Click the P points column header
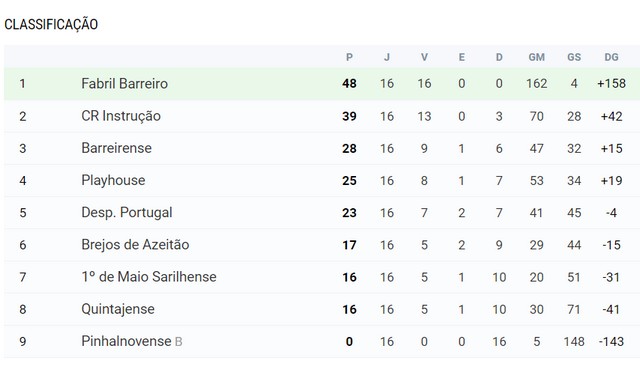The height and width of the screenshot is (367, 640). [x=349, y=57]
